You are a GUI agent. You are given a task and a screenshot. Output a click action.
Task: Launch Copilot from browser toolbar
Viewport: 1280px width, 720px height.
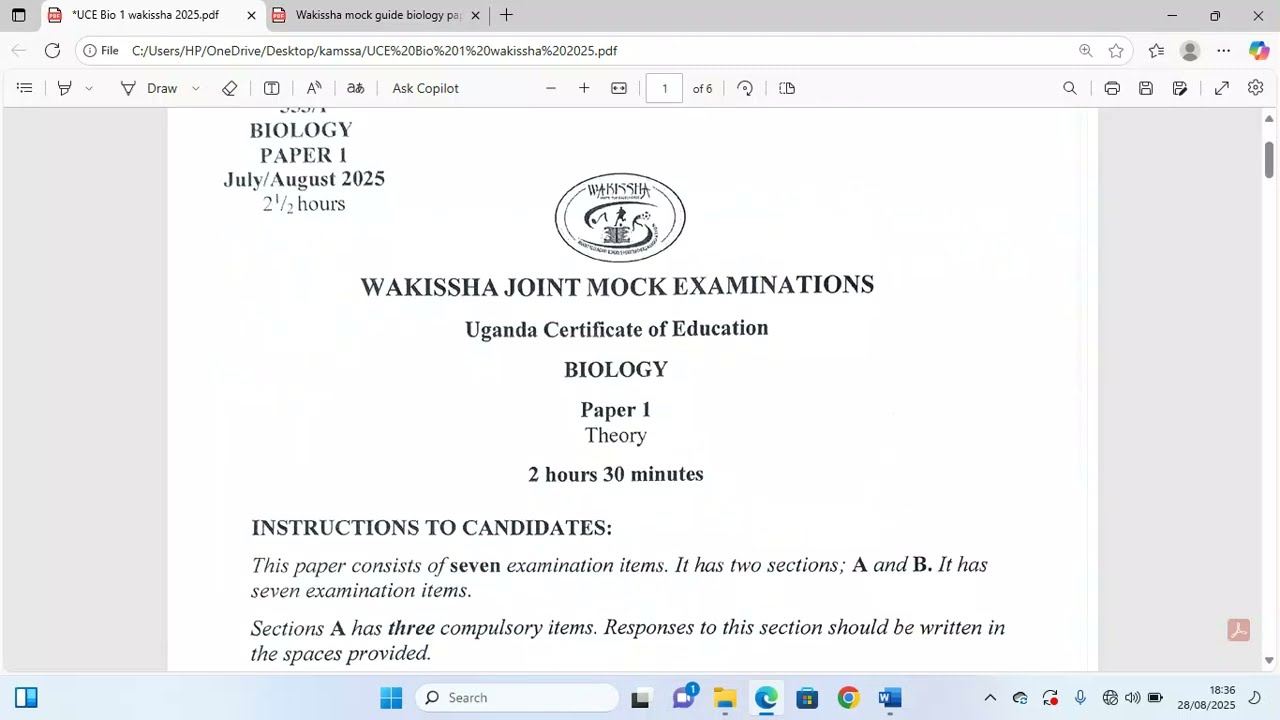pos(1259,51)
